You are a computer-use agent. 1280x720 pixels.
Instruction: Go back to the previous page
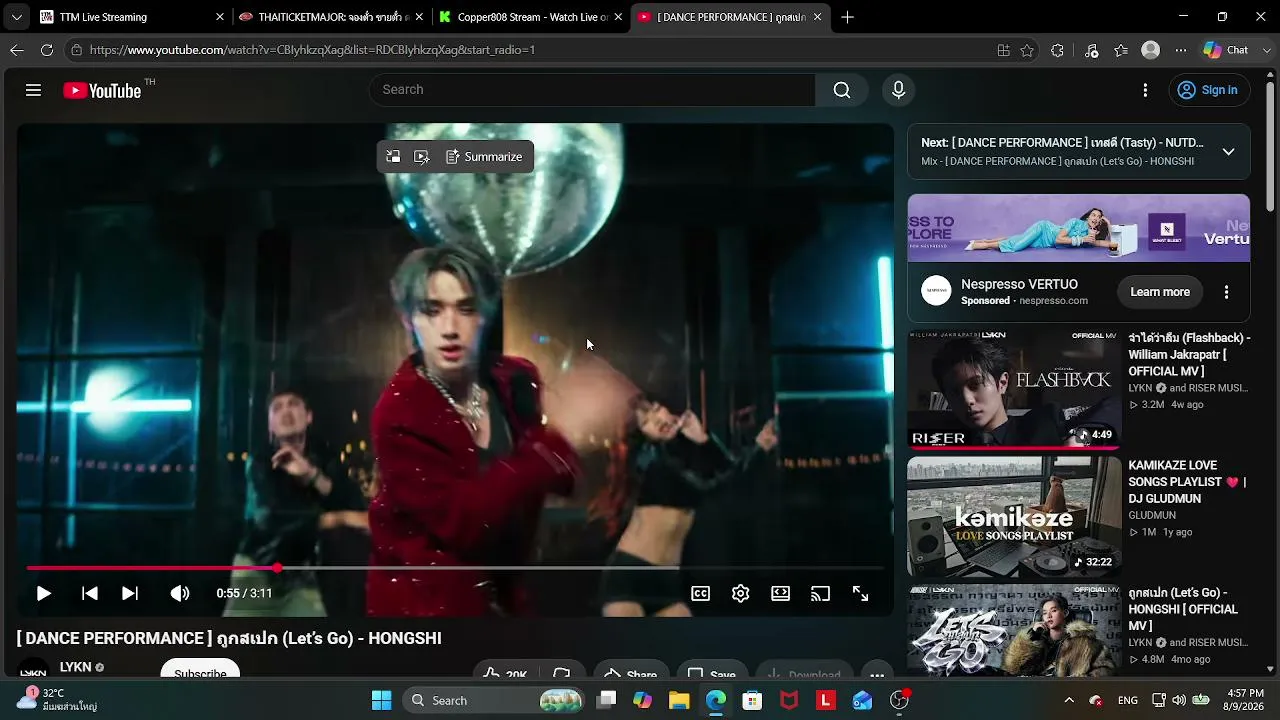pyautogui.click(x=17, y=50)
